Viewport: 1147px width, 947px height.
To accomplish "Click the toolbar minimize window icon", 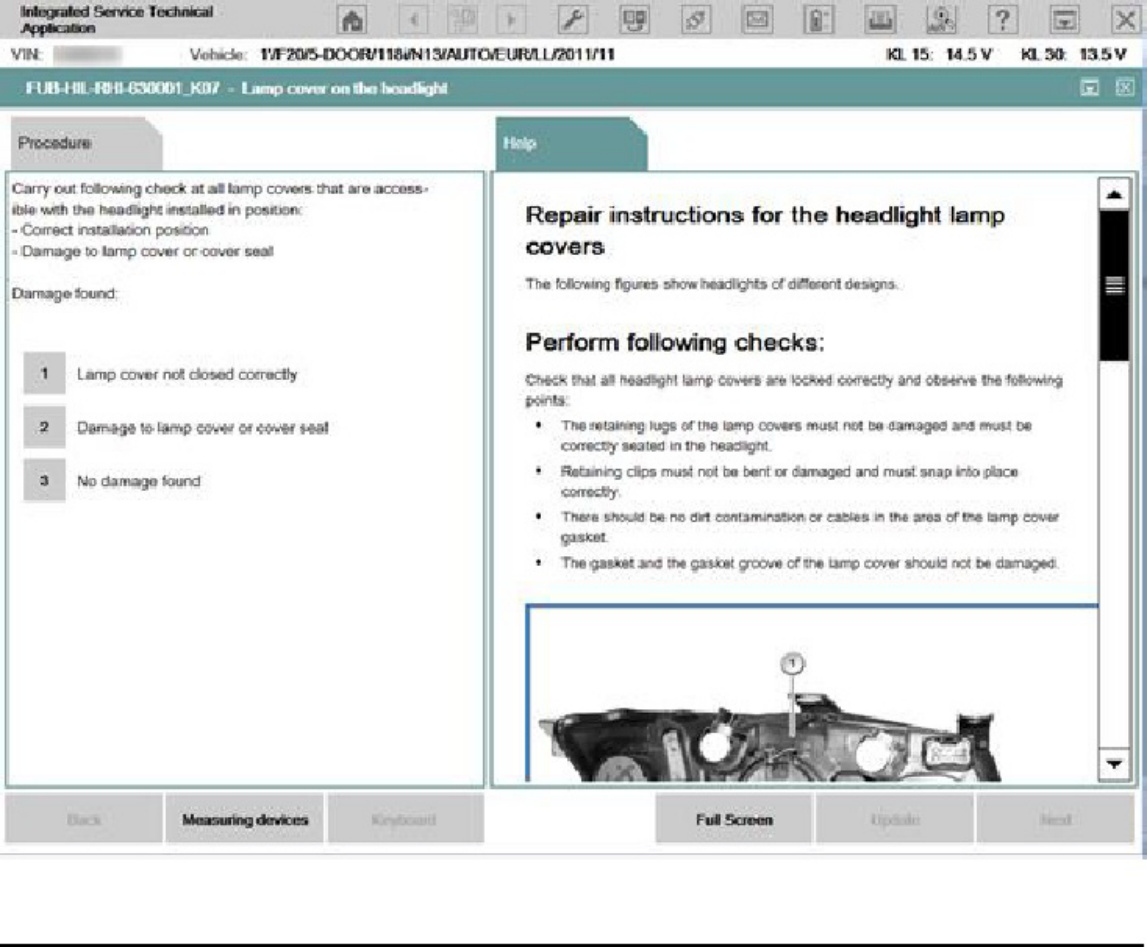I will click(x=1064, y=20).
